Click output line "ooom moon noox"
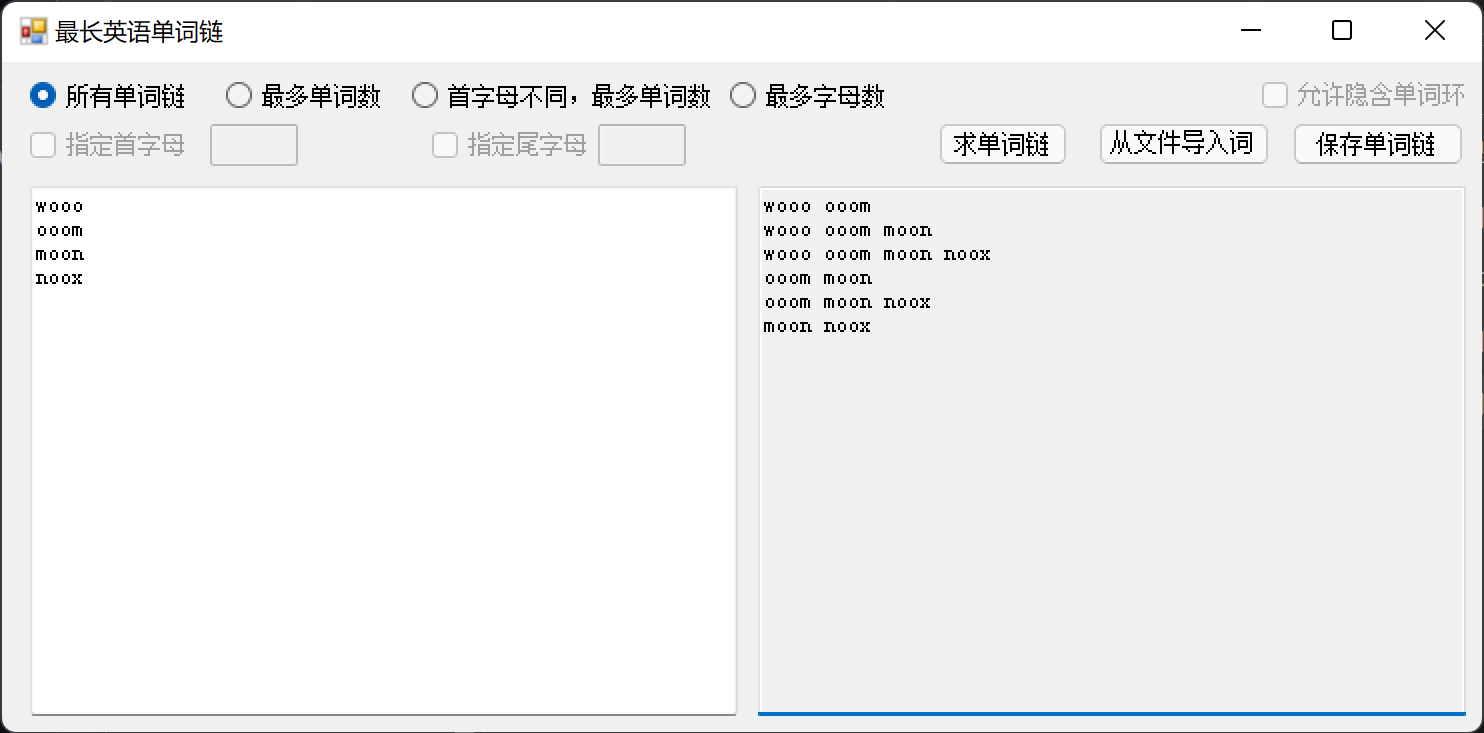This screenshot has width=1484, height=733. pos(848,303)
